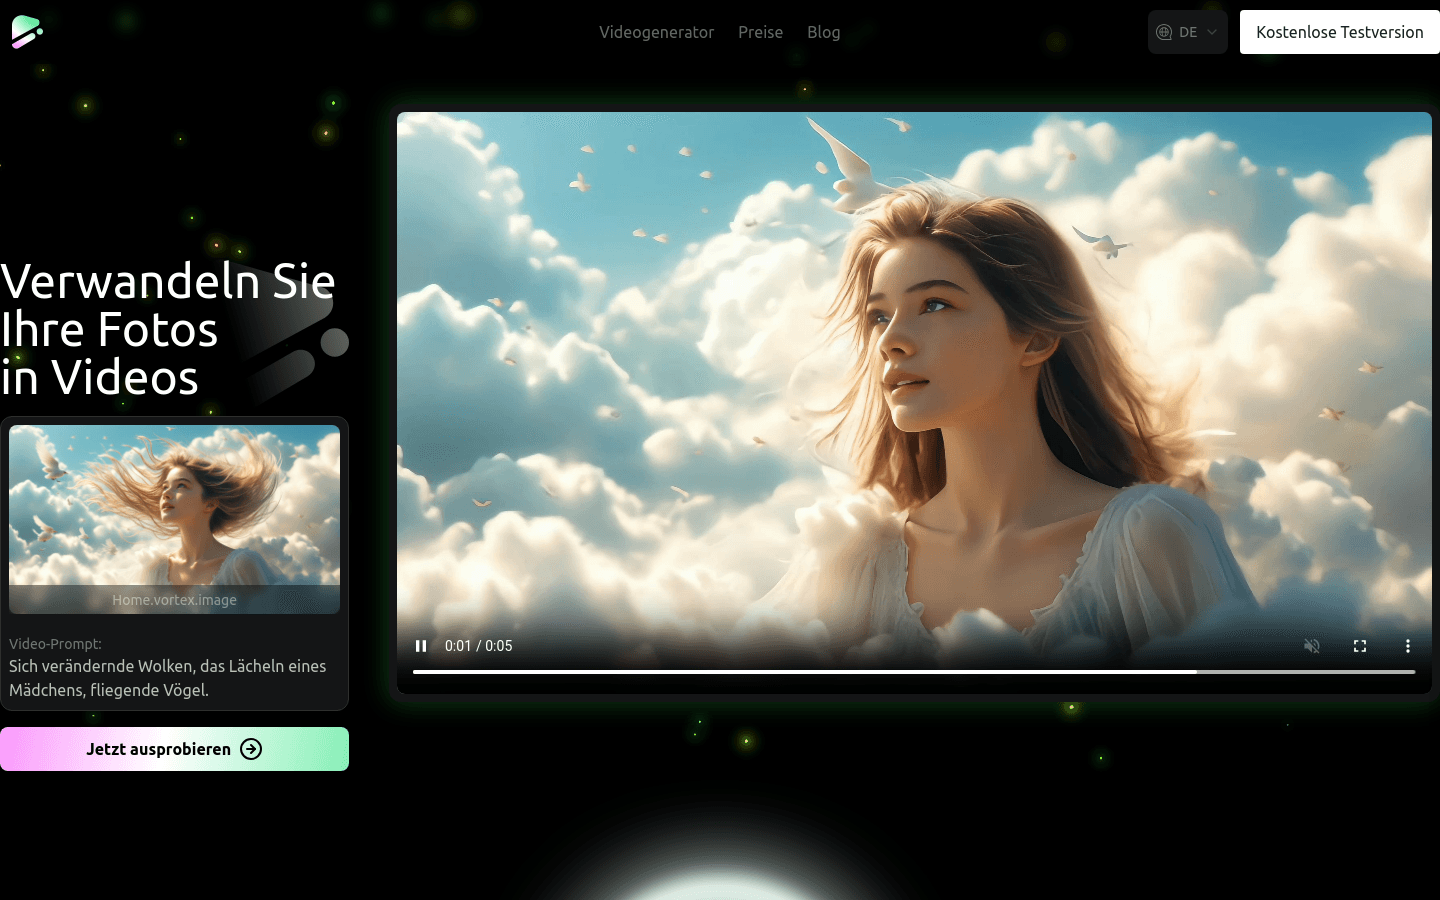Click the site logo icon
1440x900 pixels.
point(27,32)
